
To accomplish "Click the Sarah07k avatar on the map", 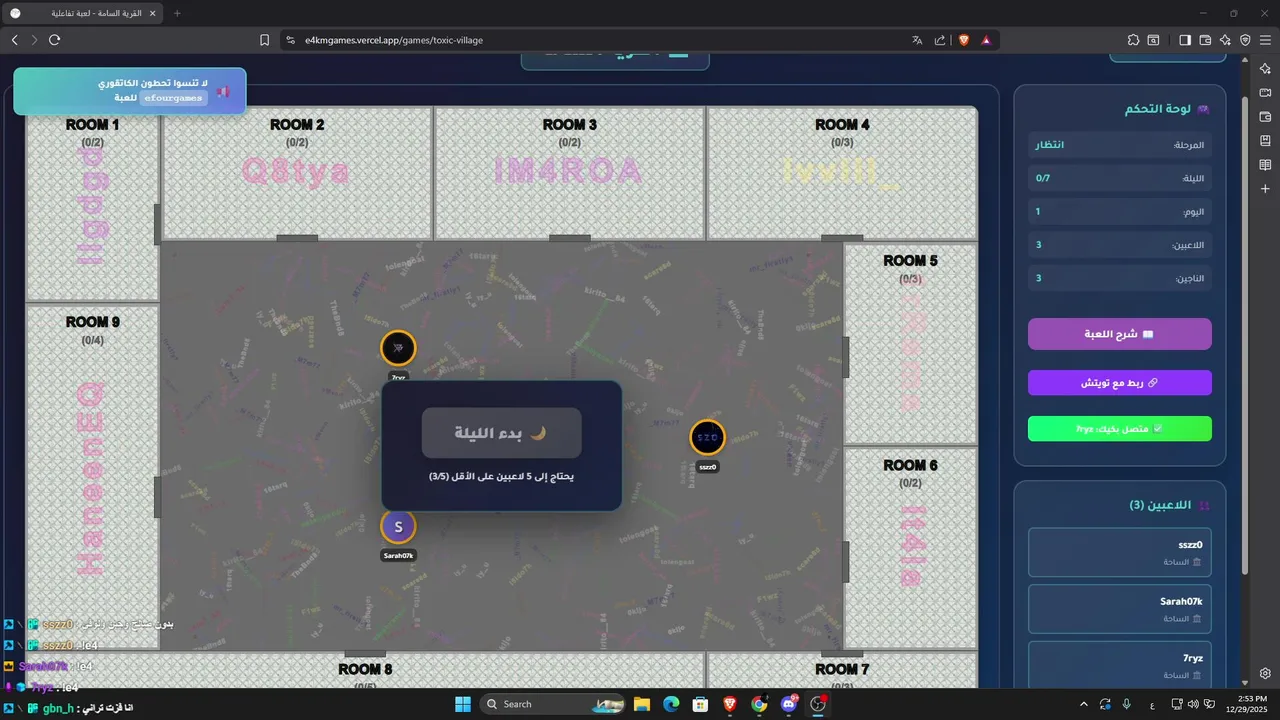I will [398, 526].
